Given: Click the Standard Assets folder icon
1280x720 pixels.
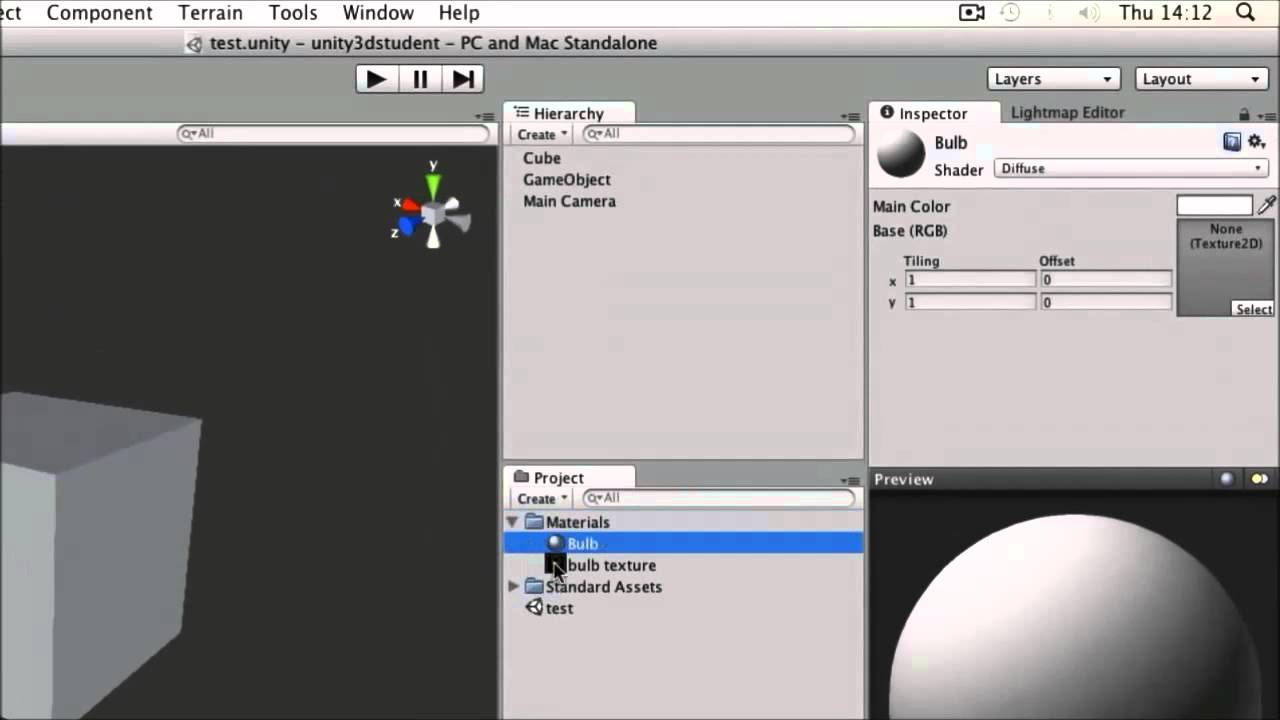Looking at the screenshot, I should 534,587.
